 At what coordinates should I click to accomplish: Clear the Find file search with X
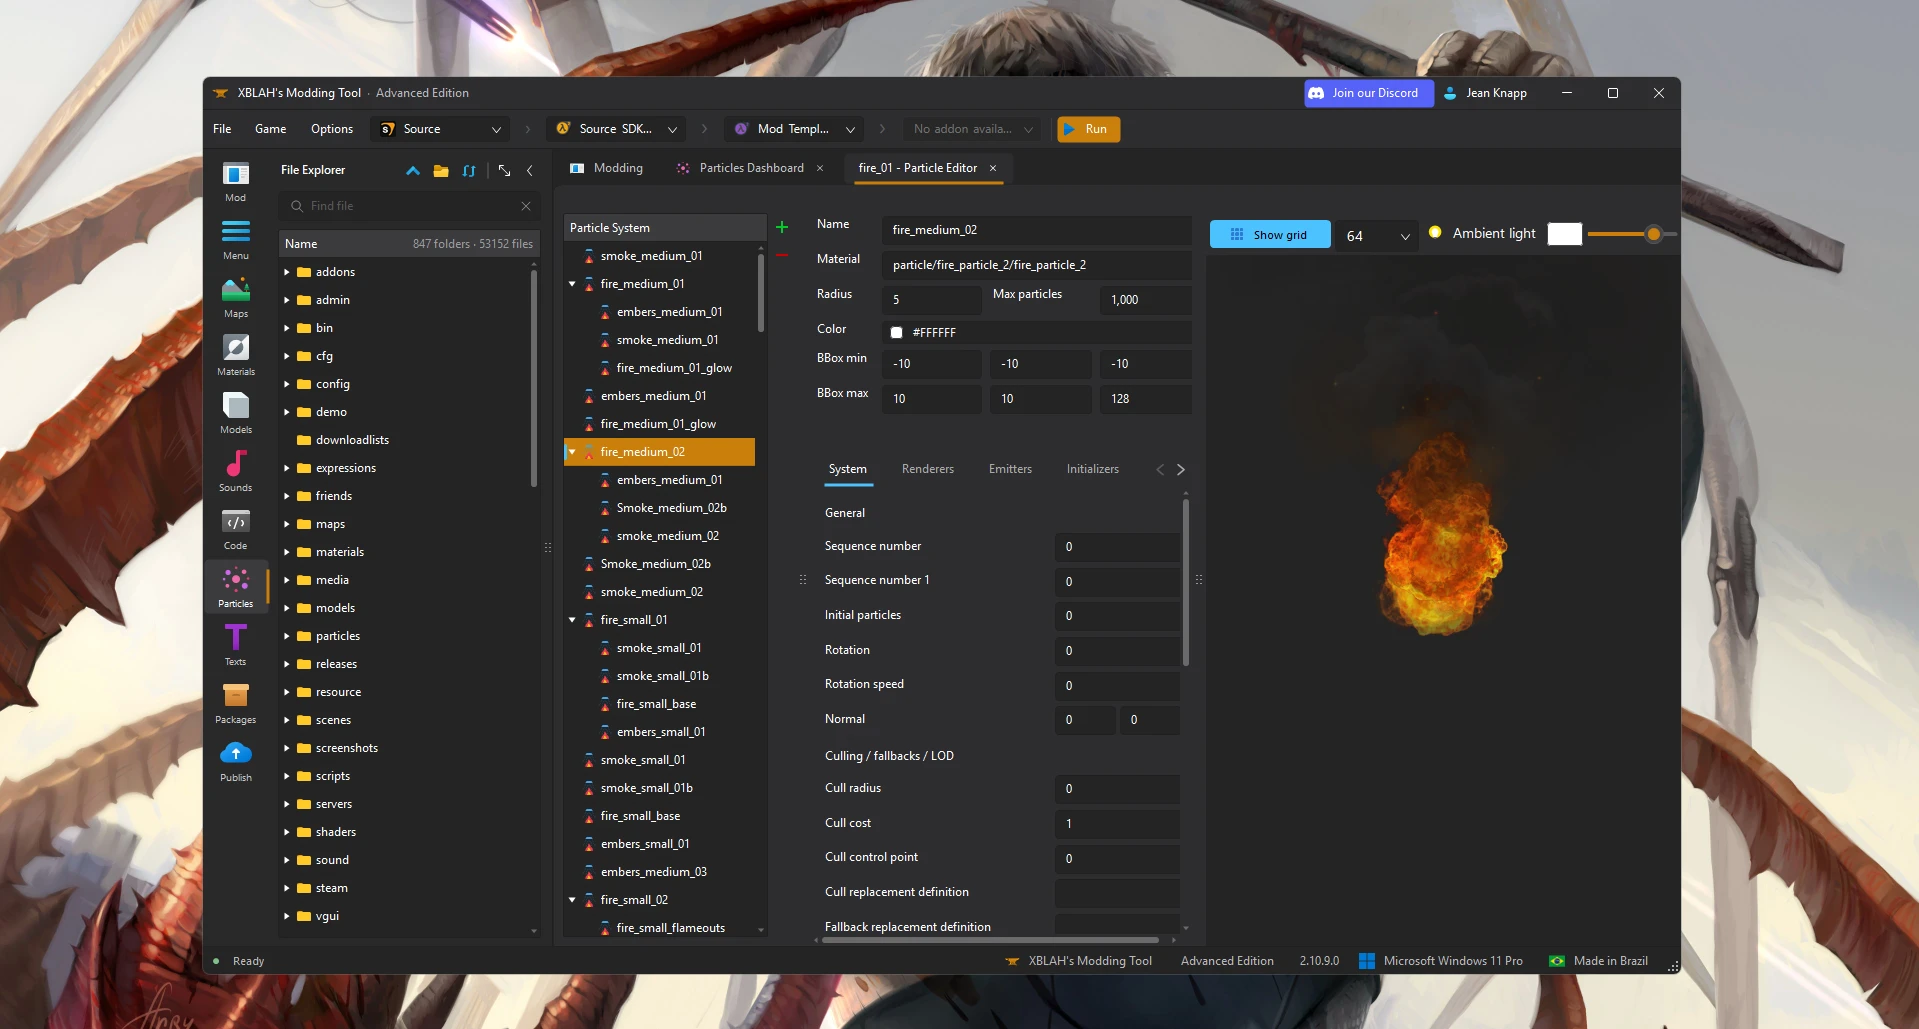coord(526,206)
